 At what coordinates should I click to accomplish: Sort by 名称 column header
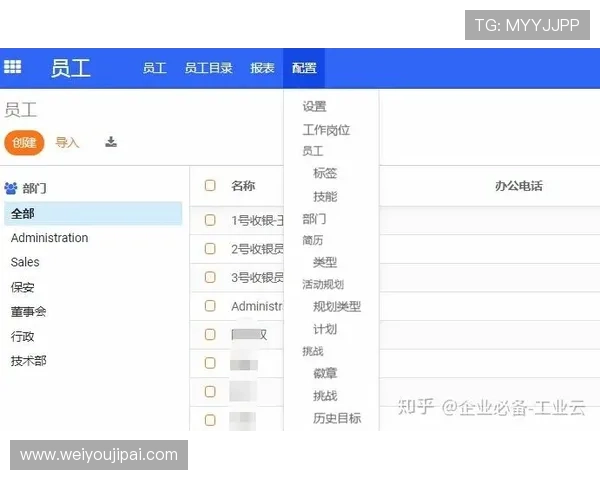243,186
